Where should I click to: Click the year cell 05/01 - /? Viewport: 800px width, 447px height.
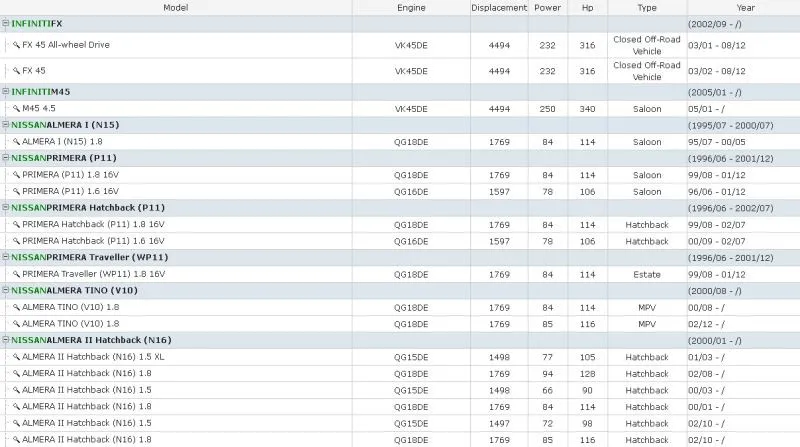[x=706, y=109]
